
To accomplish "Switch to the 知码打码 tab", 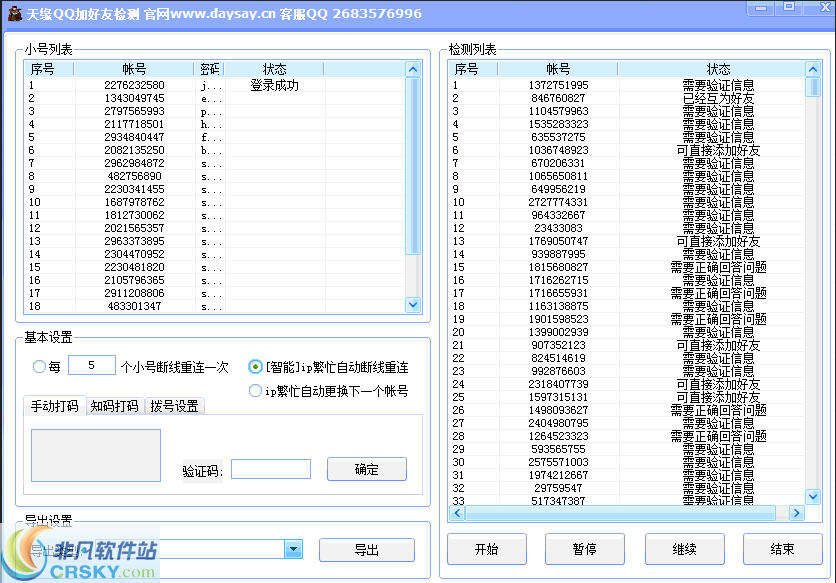I will tap(115, 406).
